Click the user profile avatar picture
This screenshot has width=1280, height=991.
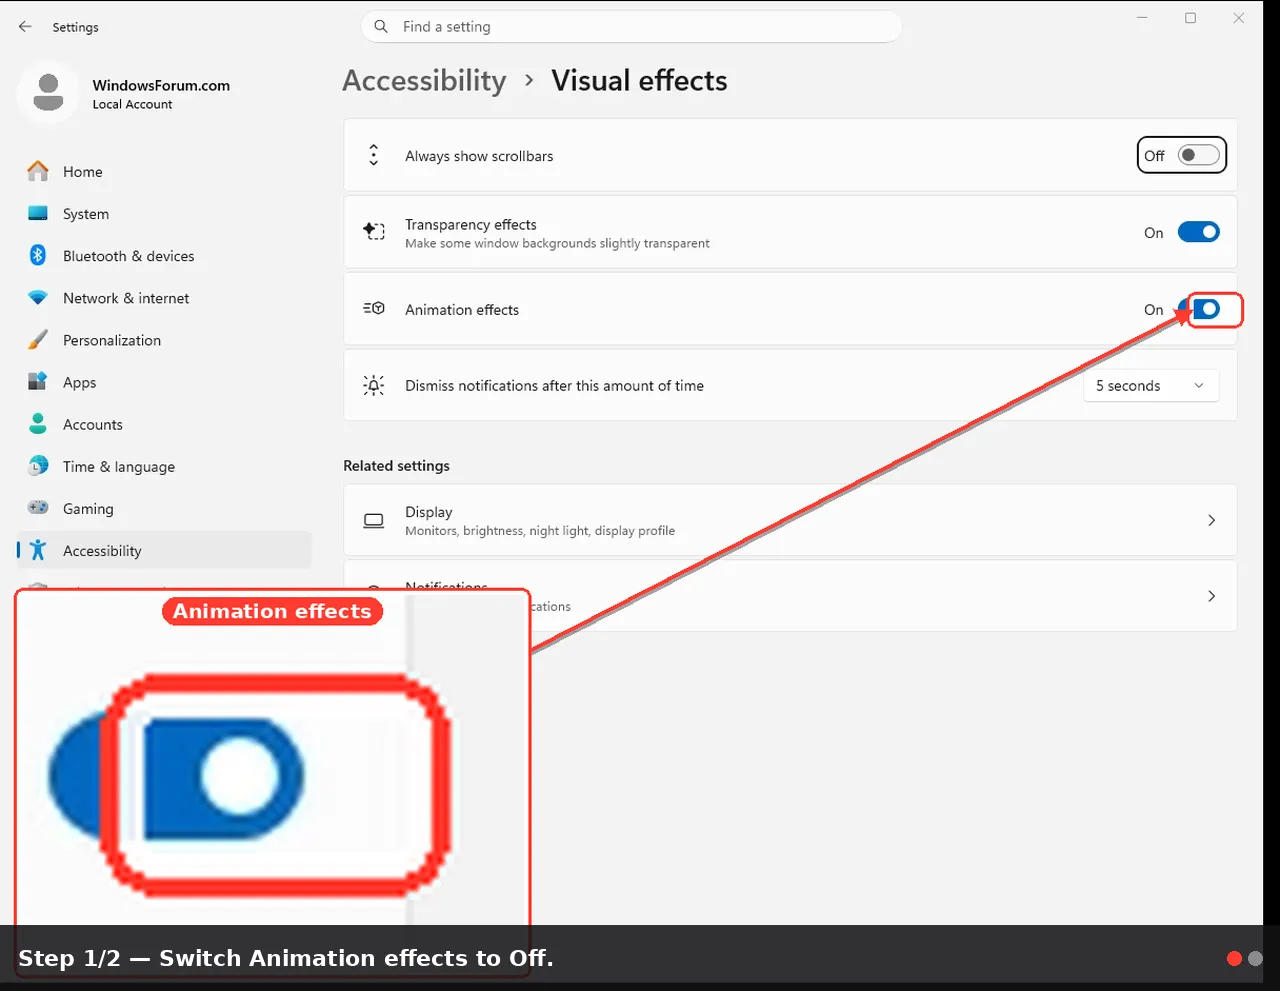point(48,93)
